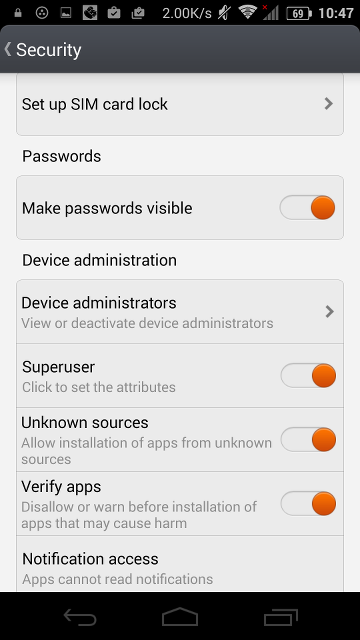The image size is (360, 640).
Task: Disable the Make passwords visible toggle
Action: point(308,207)
